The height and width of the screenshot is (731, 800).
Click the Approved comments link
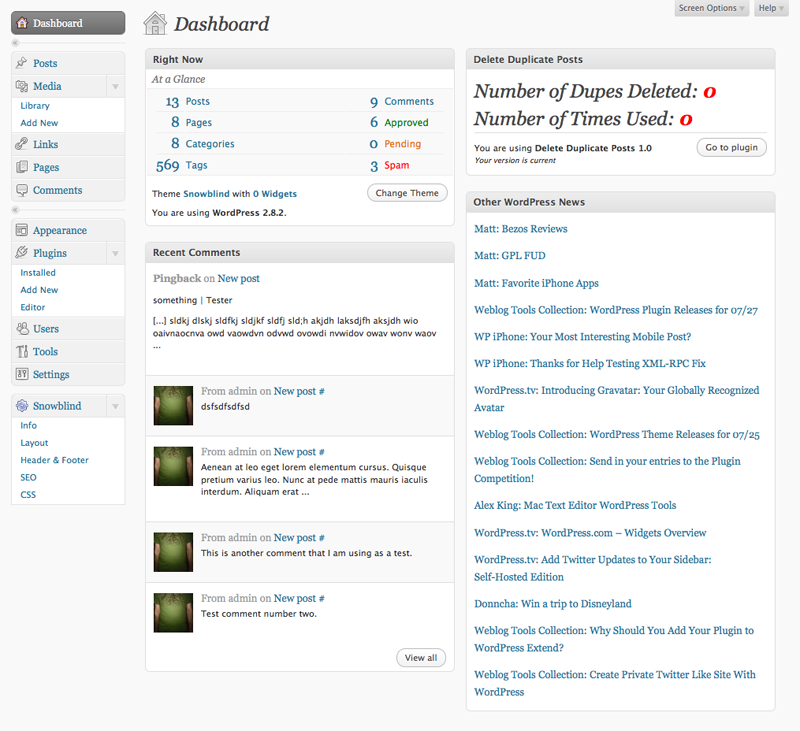coord(406,122)
